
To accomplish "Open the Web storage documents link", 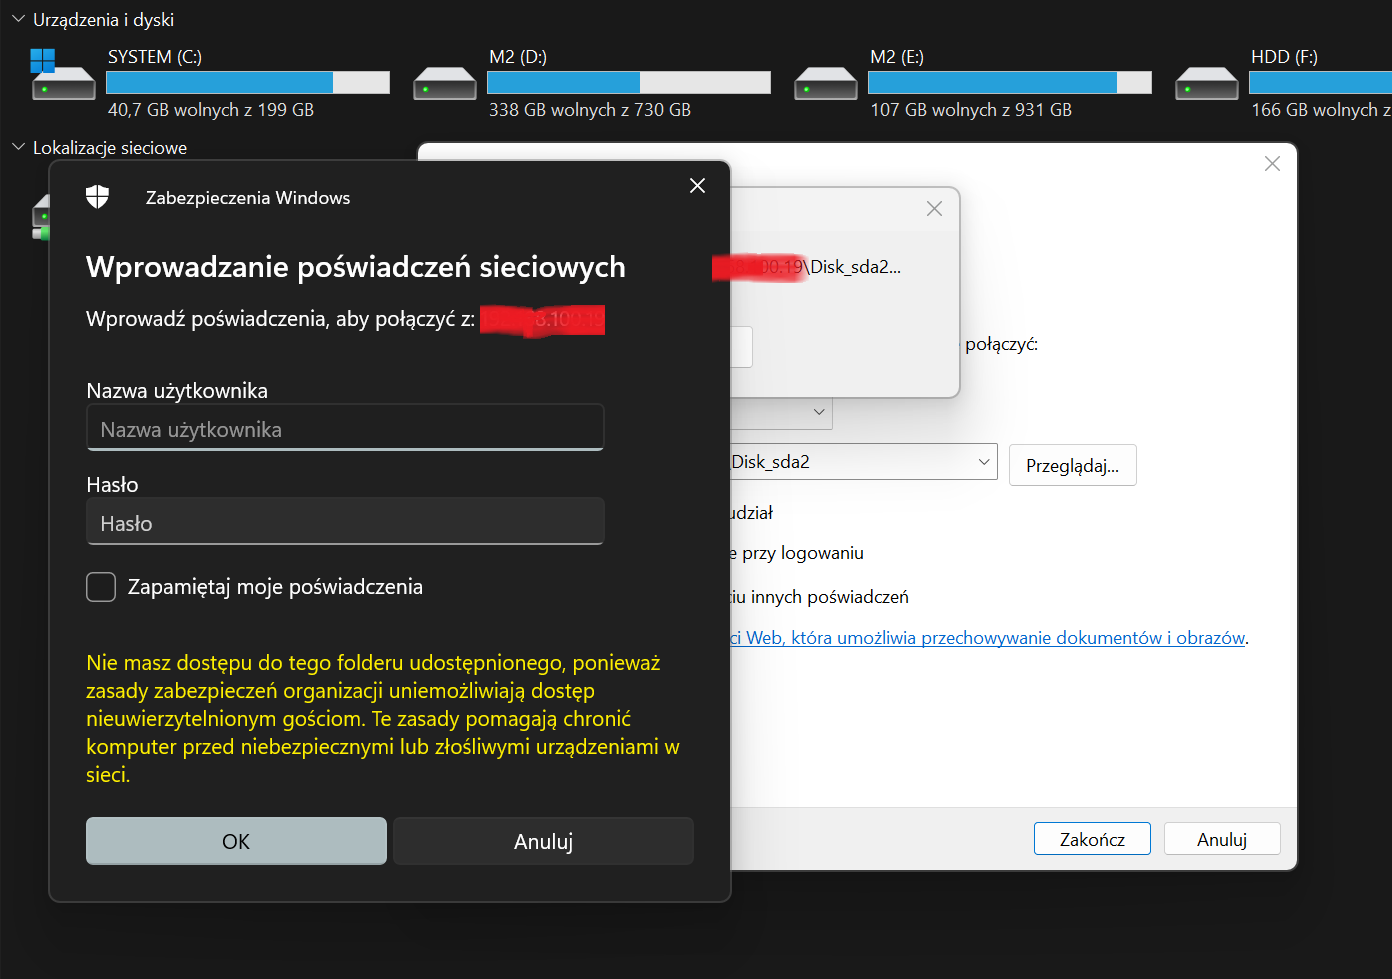I will (988, 638).
